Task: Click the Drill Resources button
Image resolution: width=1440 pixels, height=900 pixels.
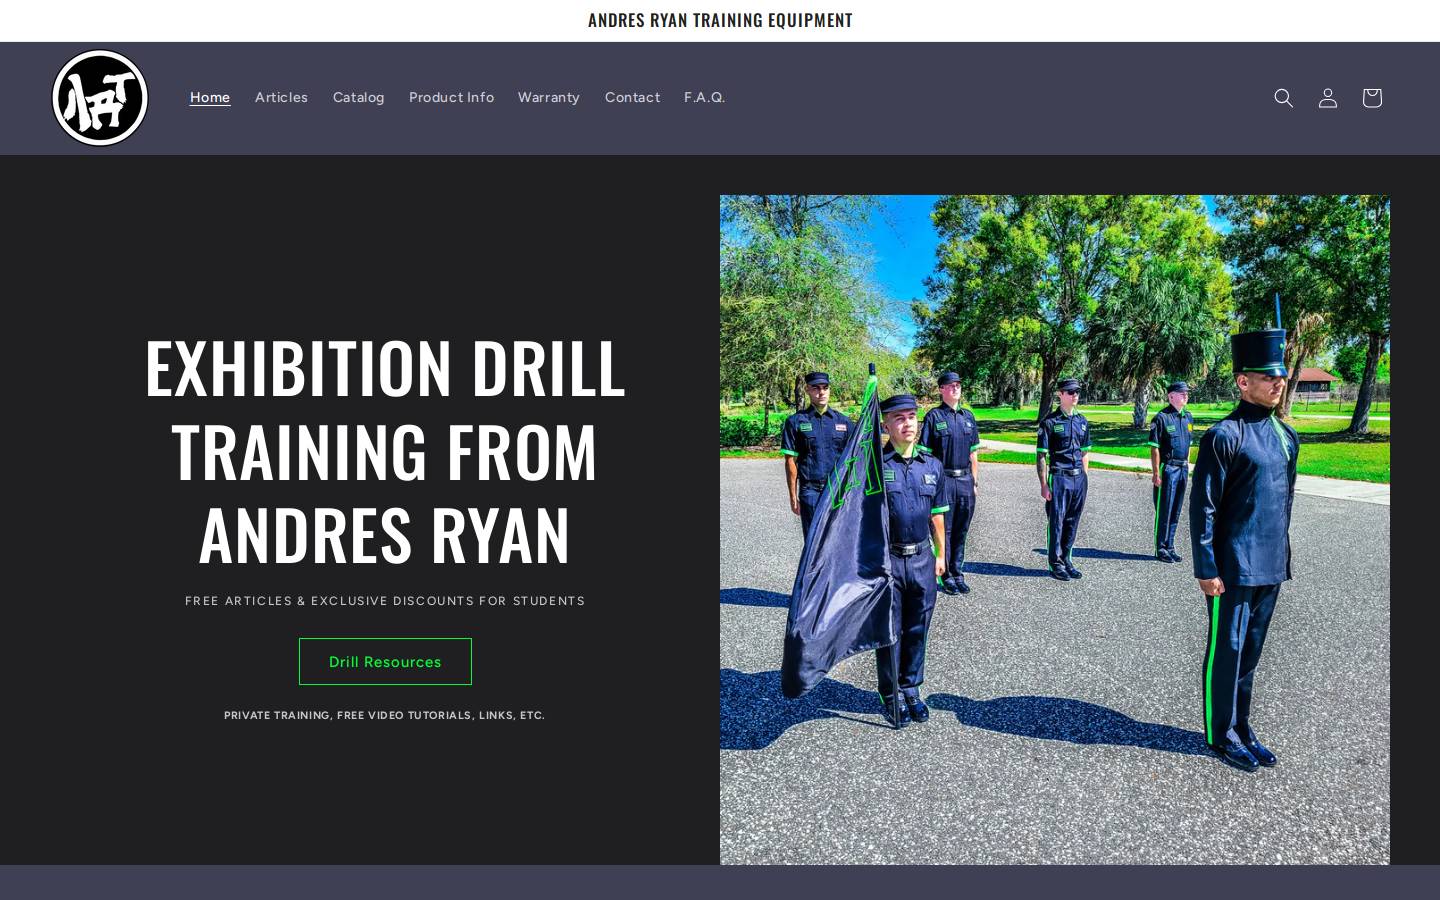Action: [x=385, y=662]
